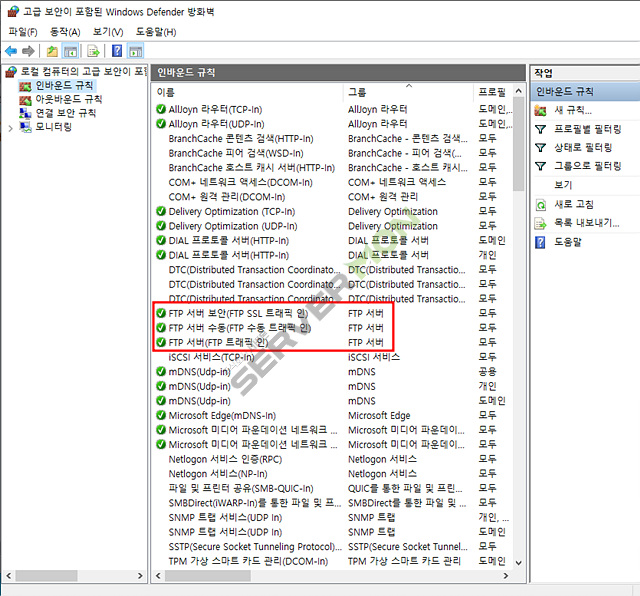Viewport: 640px width, 596px height.
Task: Click the Forward arrow toolbar icon
Action: (x=28, y=51)
